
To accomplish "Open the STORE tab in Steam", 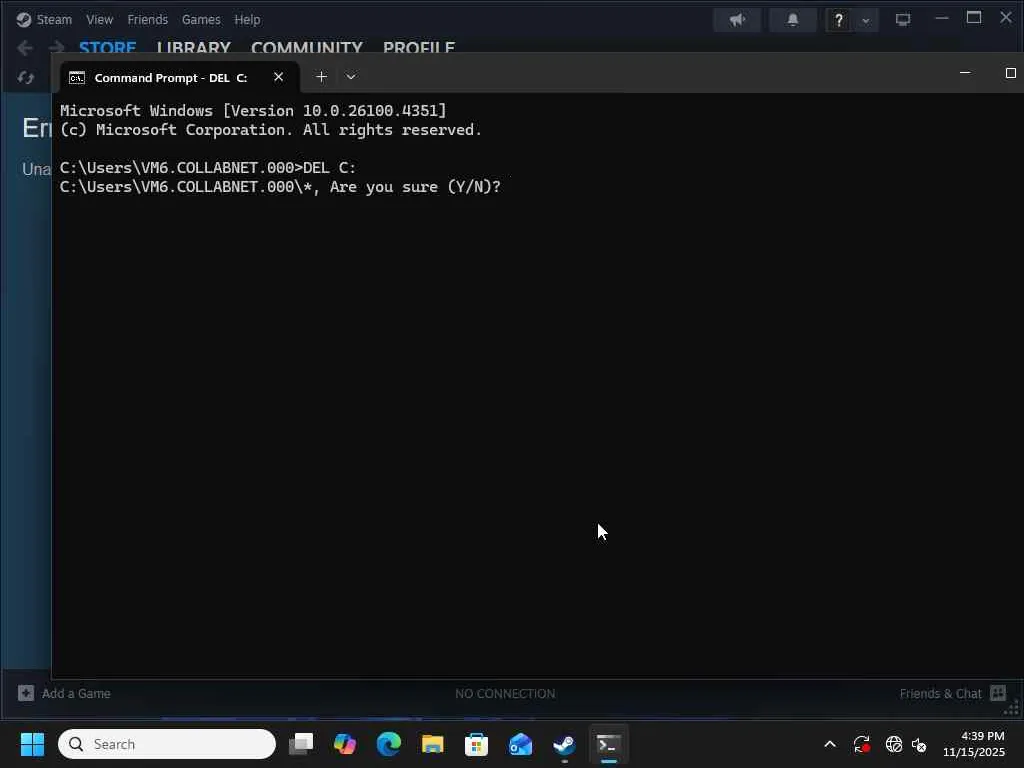I will pyautogui.click(x=108, y=47).
